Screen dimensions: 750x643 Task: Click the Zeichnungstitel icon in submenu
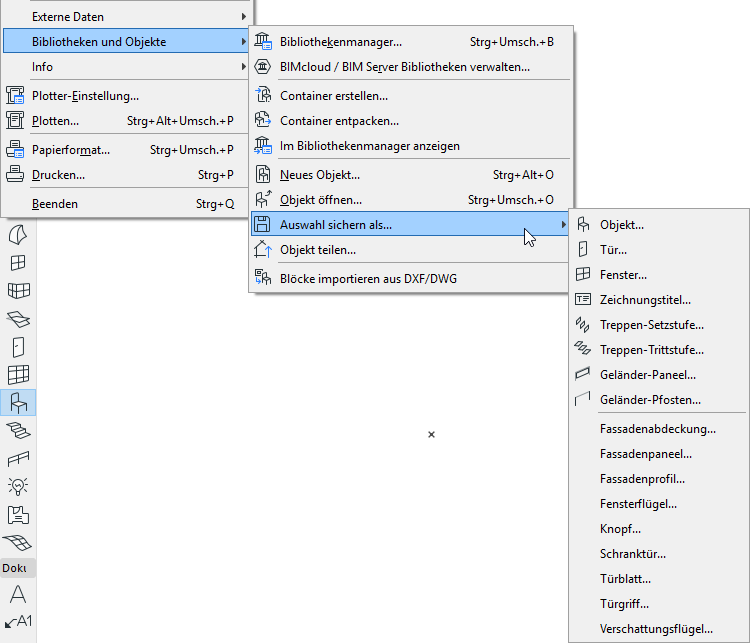[583, 299]
